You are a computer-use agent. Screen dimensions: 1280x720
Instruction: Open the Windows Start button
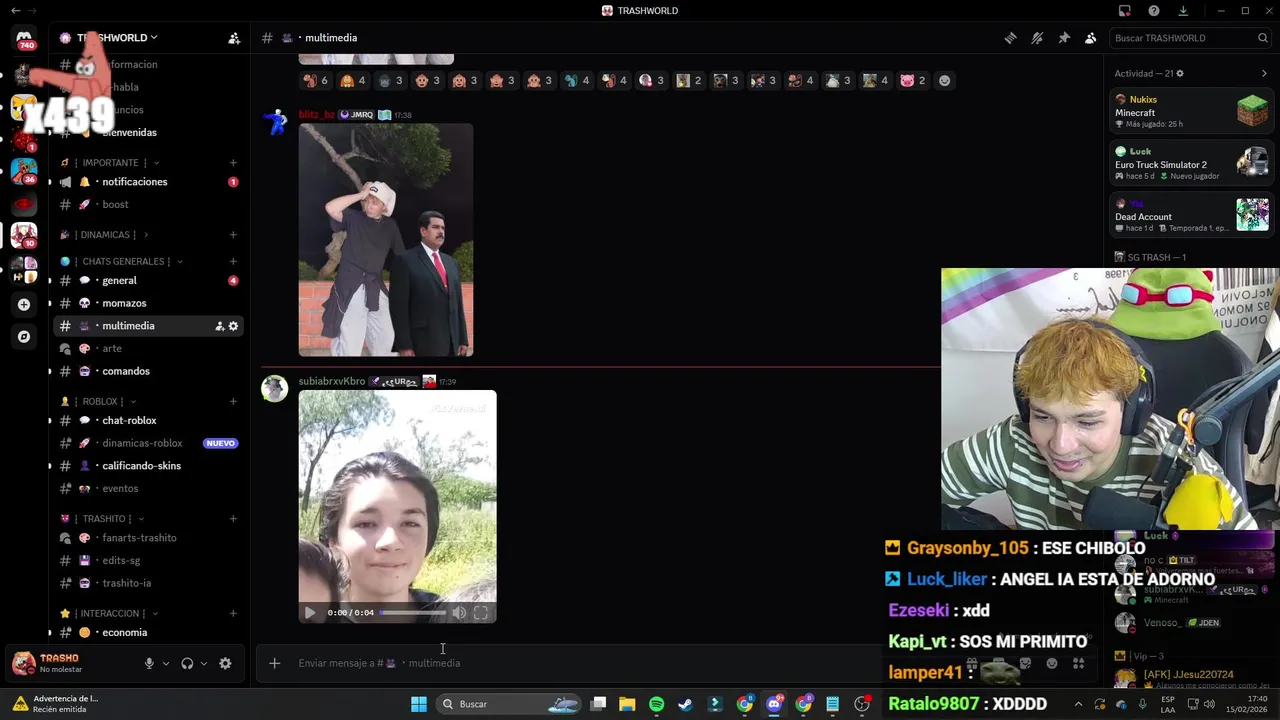point(419,704)
